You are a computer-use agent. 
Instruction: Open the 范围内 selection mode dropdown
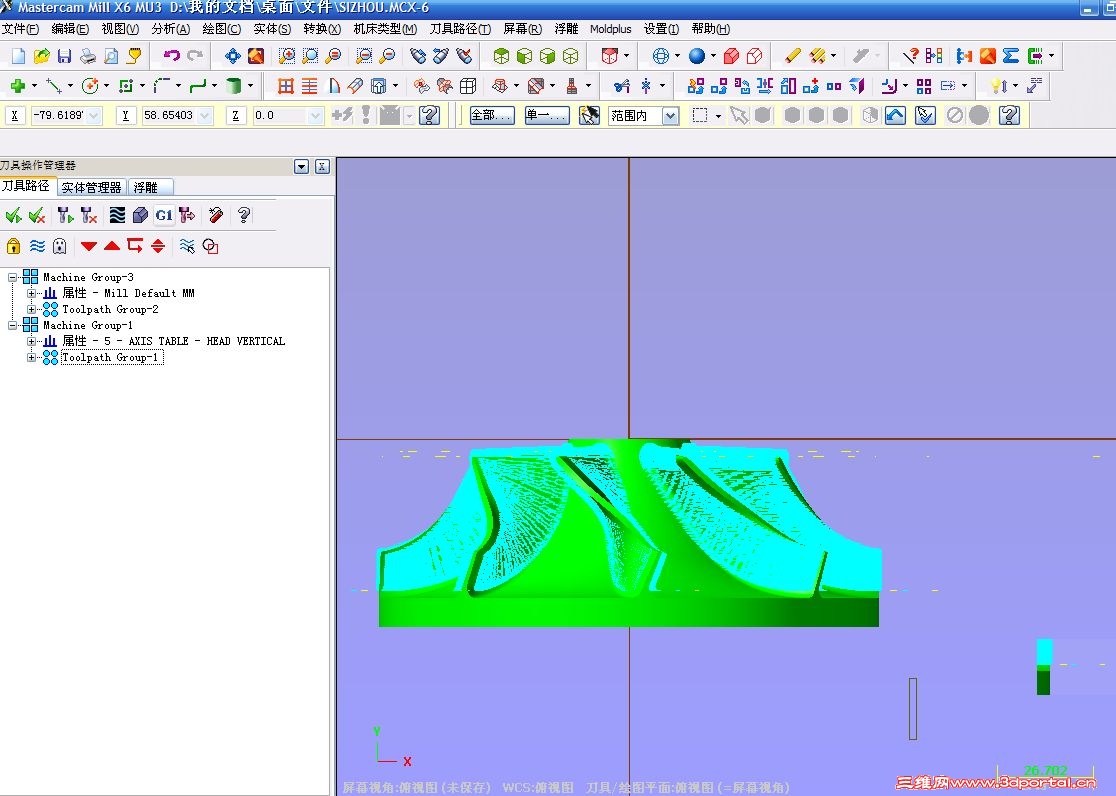point(670,115)
